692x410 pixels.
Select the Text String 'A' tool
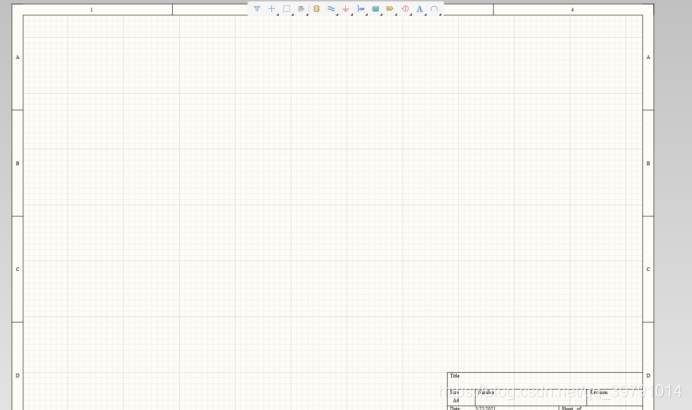pyautogui.click(x=419, y=9)
